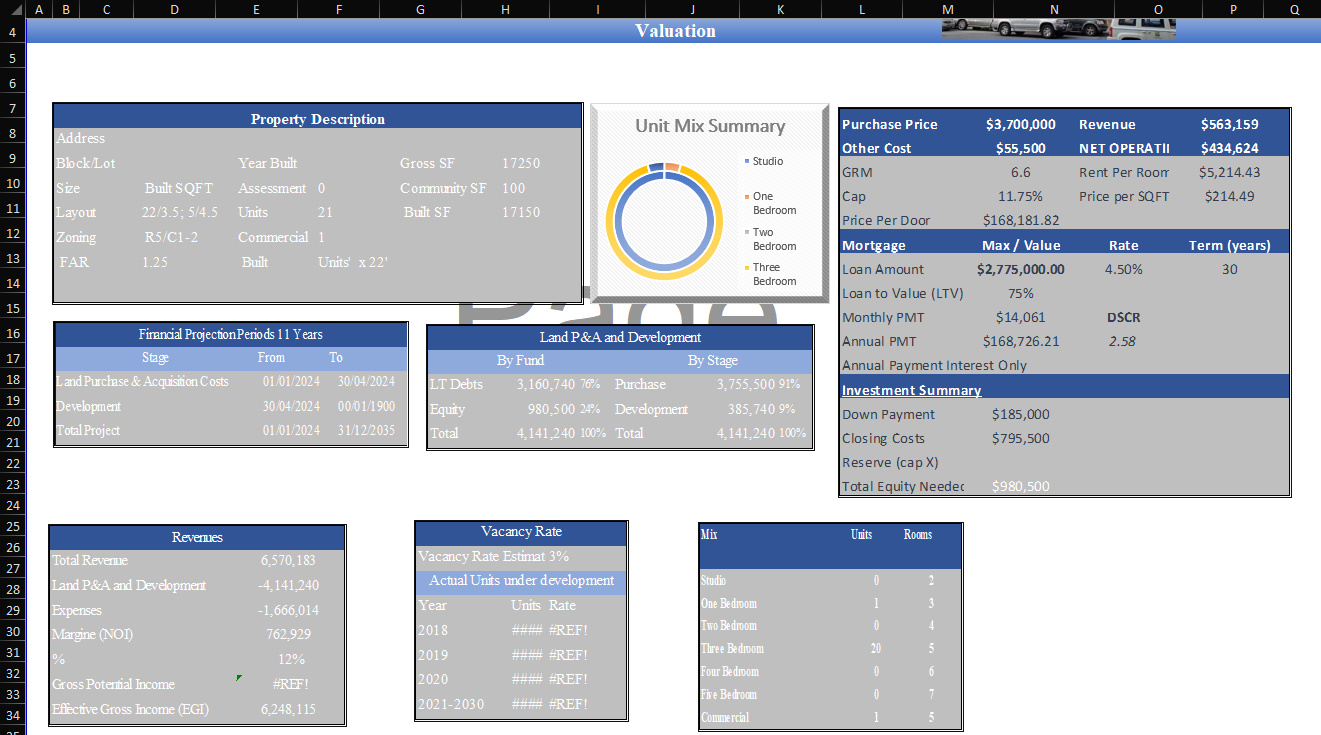Select the Purchase Price value $3,700,000
This screenshot has width=1321, height=735.
pyautogui.click(x=1020, y=124)
